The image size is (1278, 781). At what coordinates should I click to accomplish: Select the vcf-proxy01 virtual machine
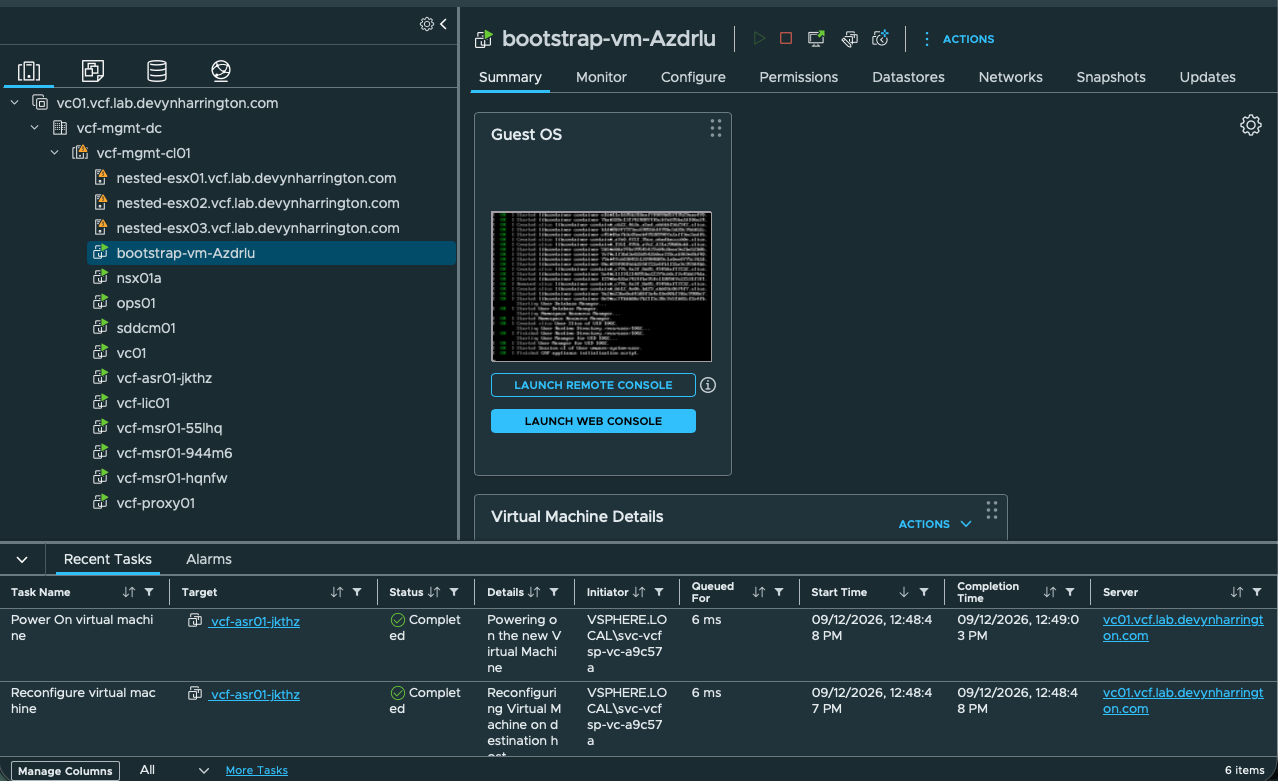(155, 503)
